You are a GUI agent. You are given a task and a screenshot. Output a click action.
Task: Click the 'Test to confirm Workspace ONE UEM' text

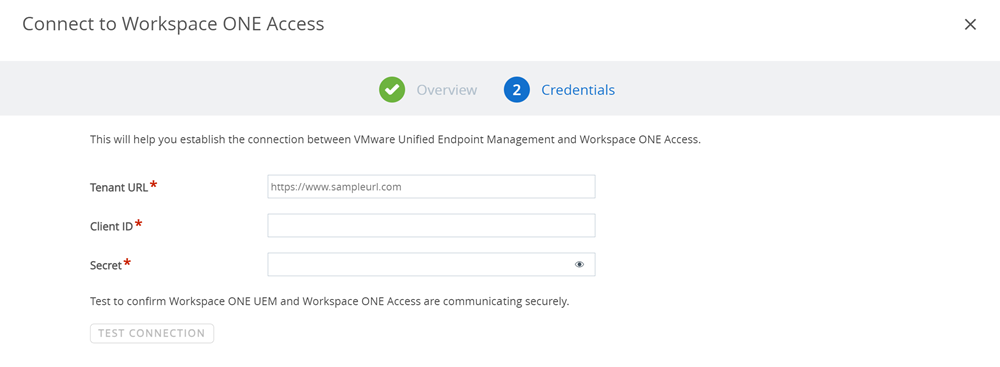click(x=329, y=301)
